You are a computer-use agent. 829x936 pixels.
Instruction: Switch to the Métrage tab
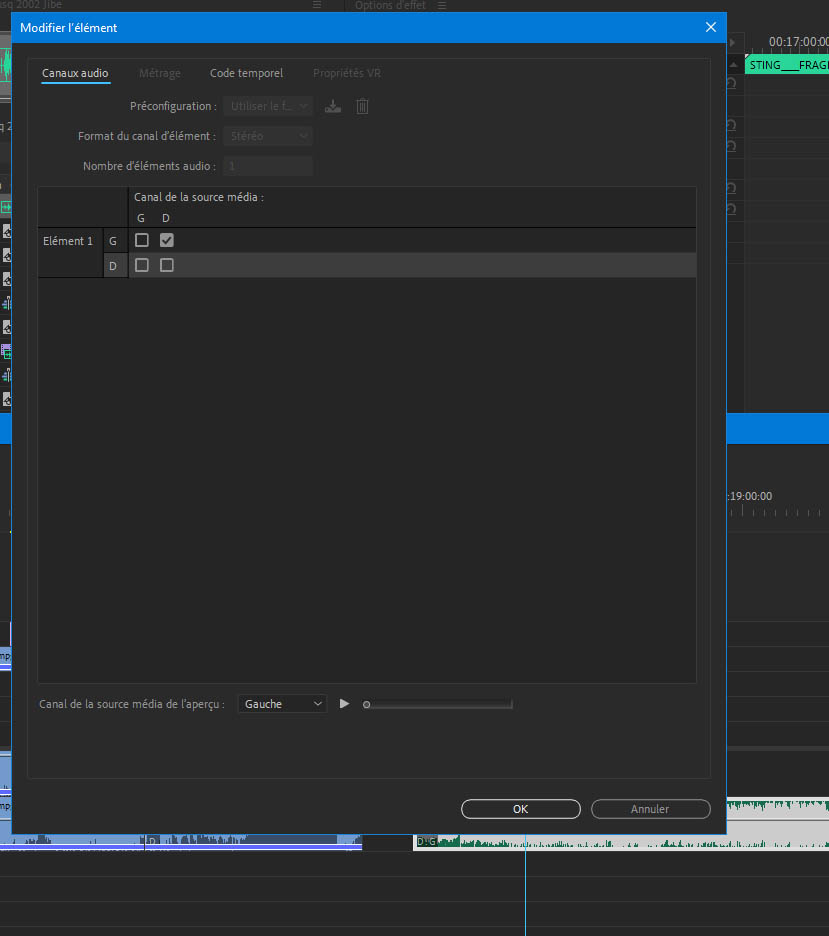(x=160, y=73)
